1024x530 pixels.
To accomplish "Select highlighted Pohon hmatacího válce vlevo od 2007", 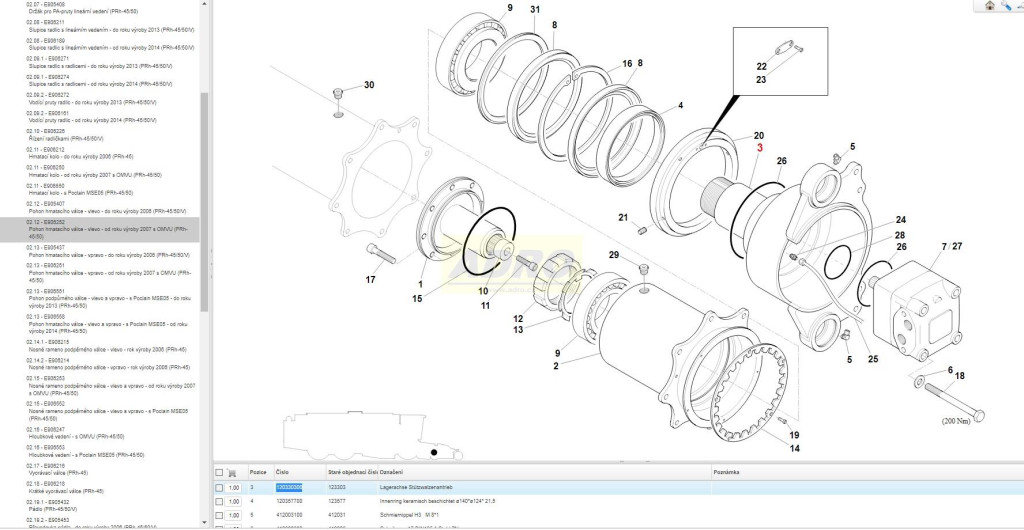I will [100, 230].
